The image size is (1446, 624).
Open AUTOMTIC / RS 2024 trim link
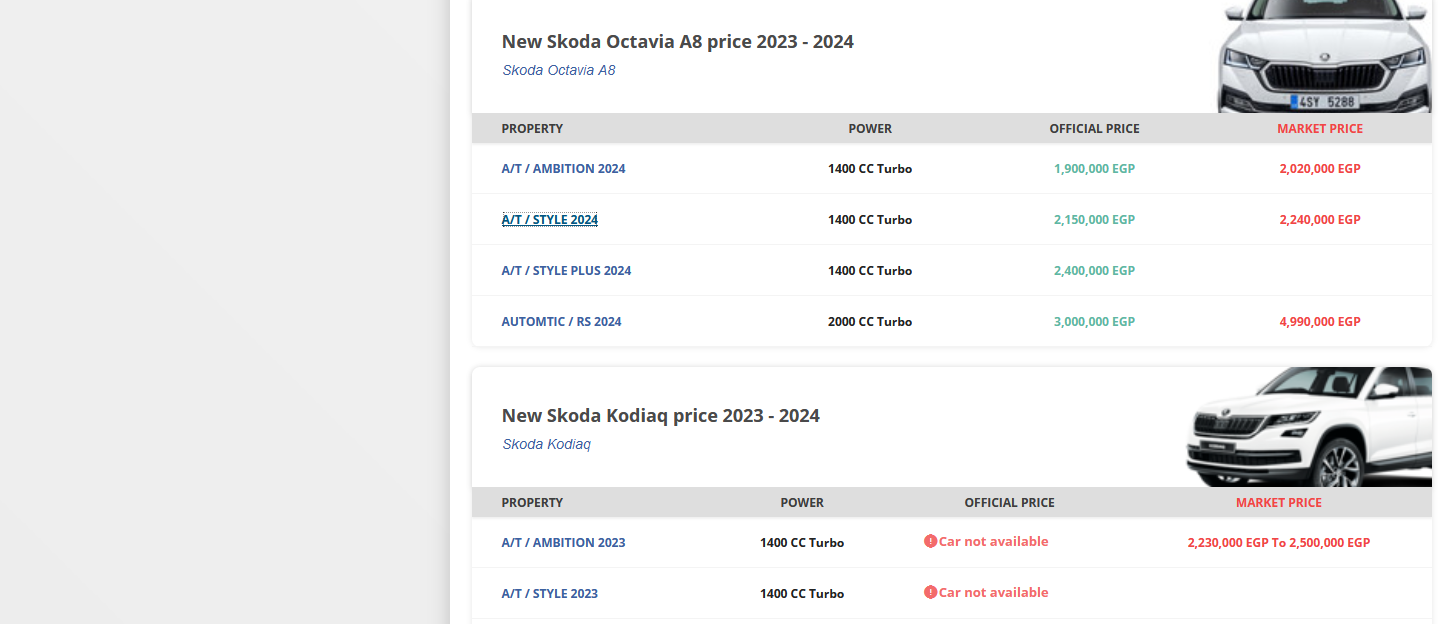click(x=561, y=322)
